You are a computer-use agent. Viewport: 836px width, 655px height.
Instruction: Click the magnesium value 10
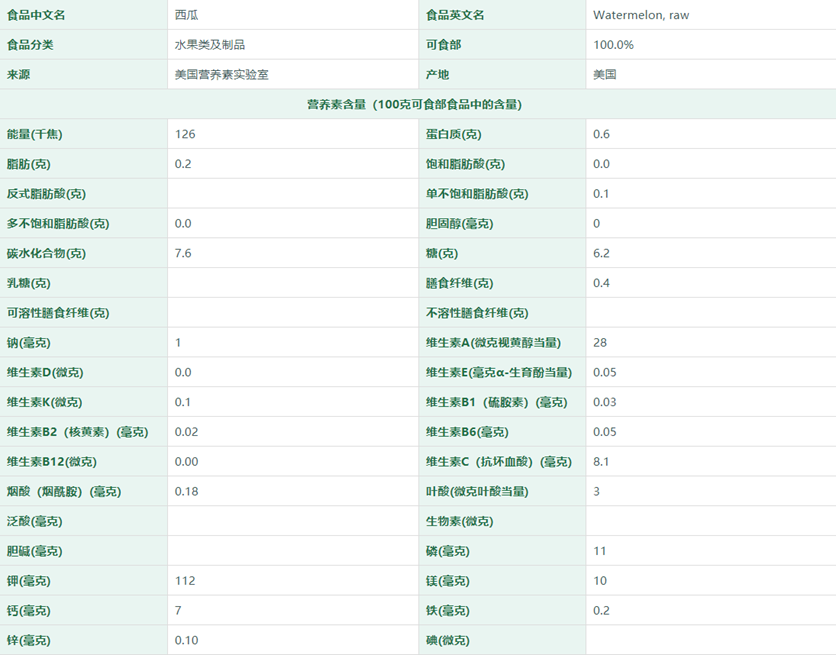pyautogui.click(x=600, y=581)
